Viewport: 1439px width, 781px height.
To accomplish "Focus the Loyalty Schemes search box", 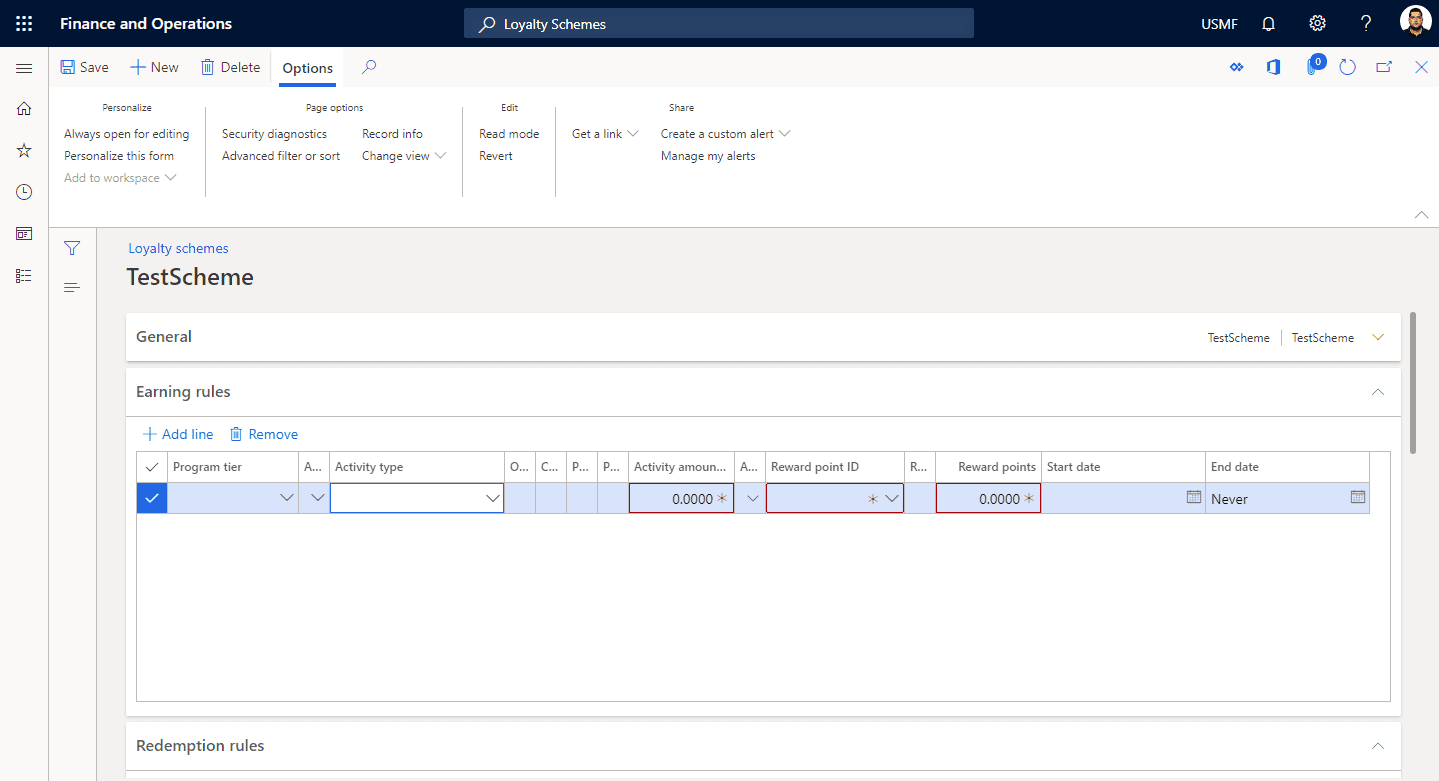I will (x=719, y=24).
